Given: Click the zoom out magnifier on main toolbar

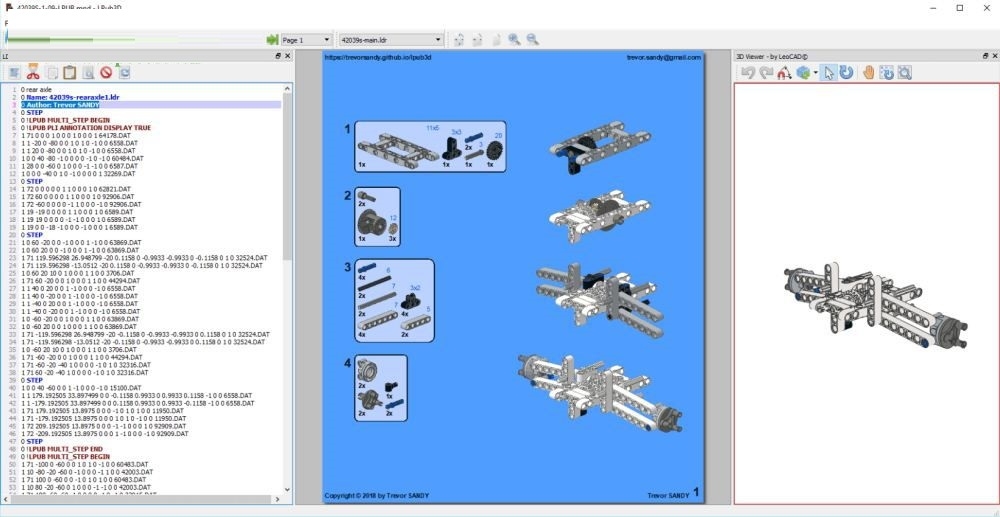Looking at the screenshot, I should [x=533, y=40].
